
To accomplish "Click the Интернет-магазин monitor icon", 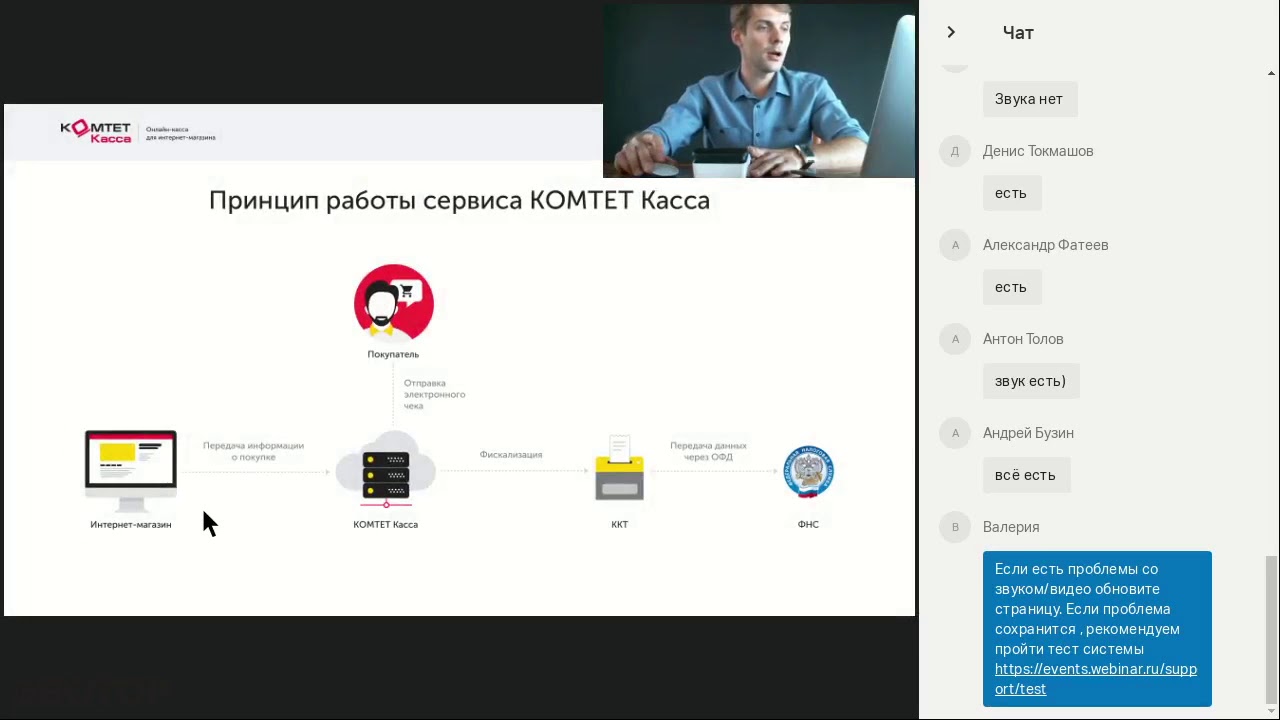I will [x=131, y=471].
